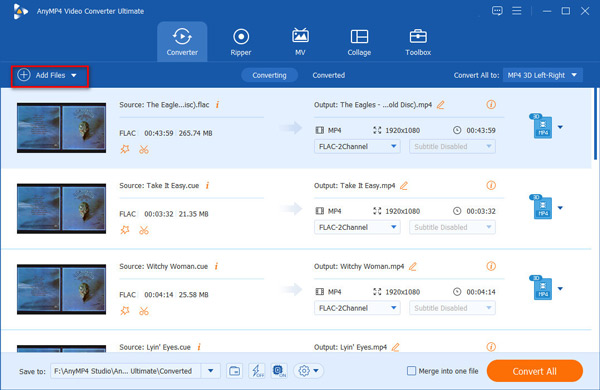The image size is (600, 390).
Task: Open FLAC-2Channel audio dropdown for Take It Easy
Action: coord(357,227)
